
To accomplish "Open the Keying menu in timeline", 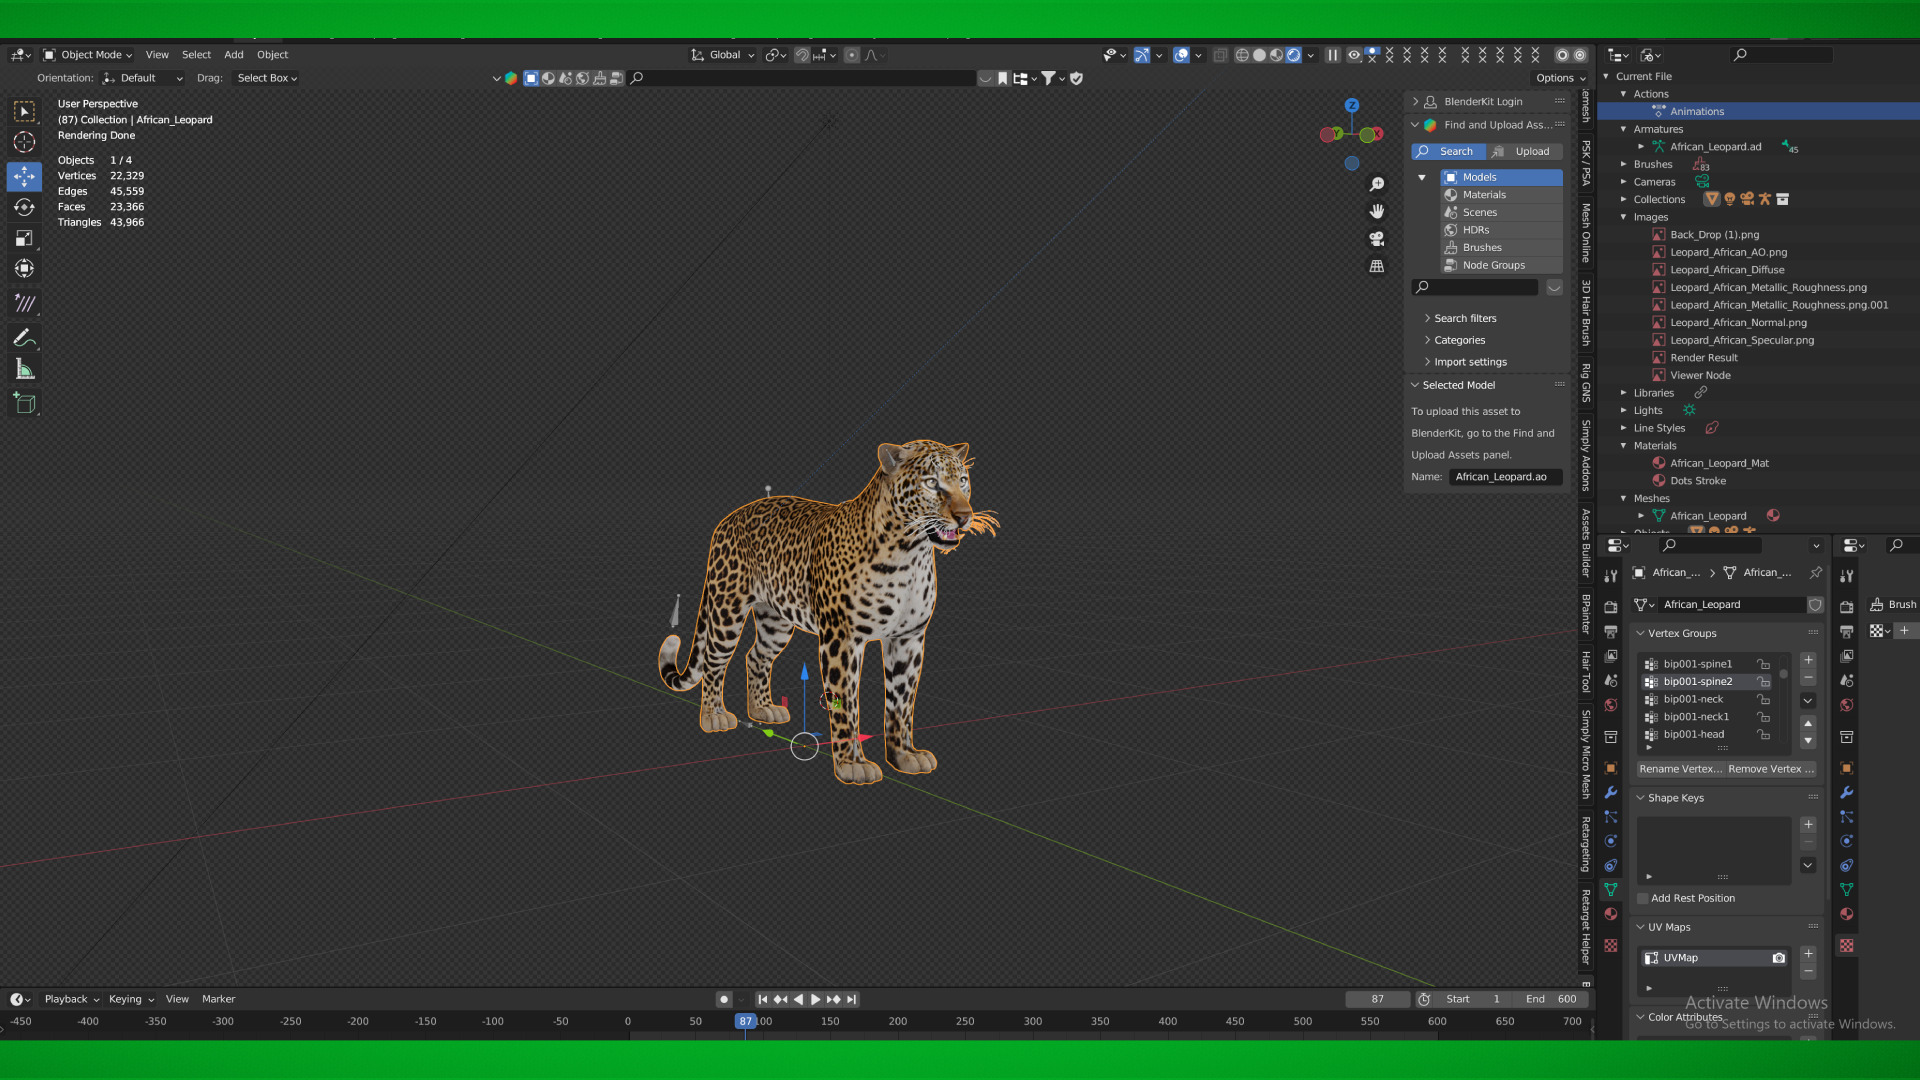I will click(131, 999).
